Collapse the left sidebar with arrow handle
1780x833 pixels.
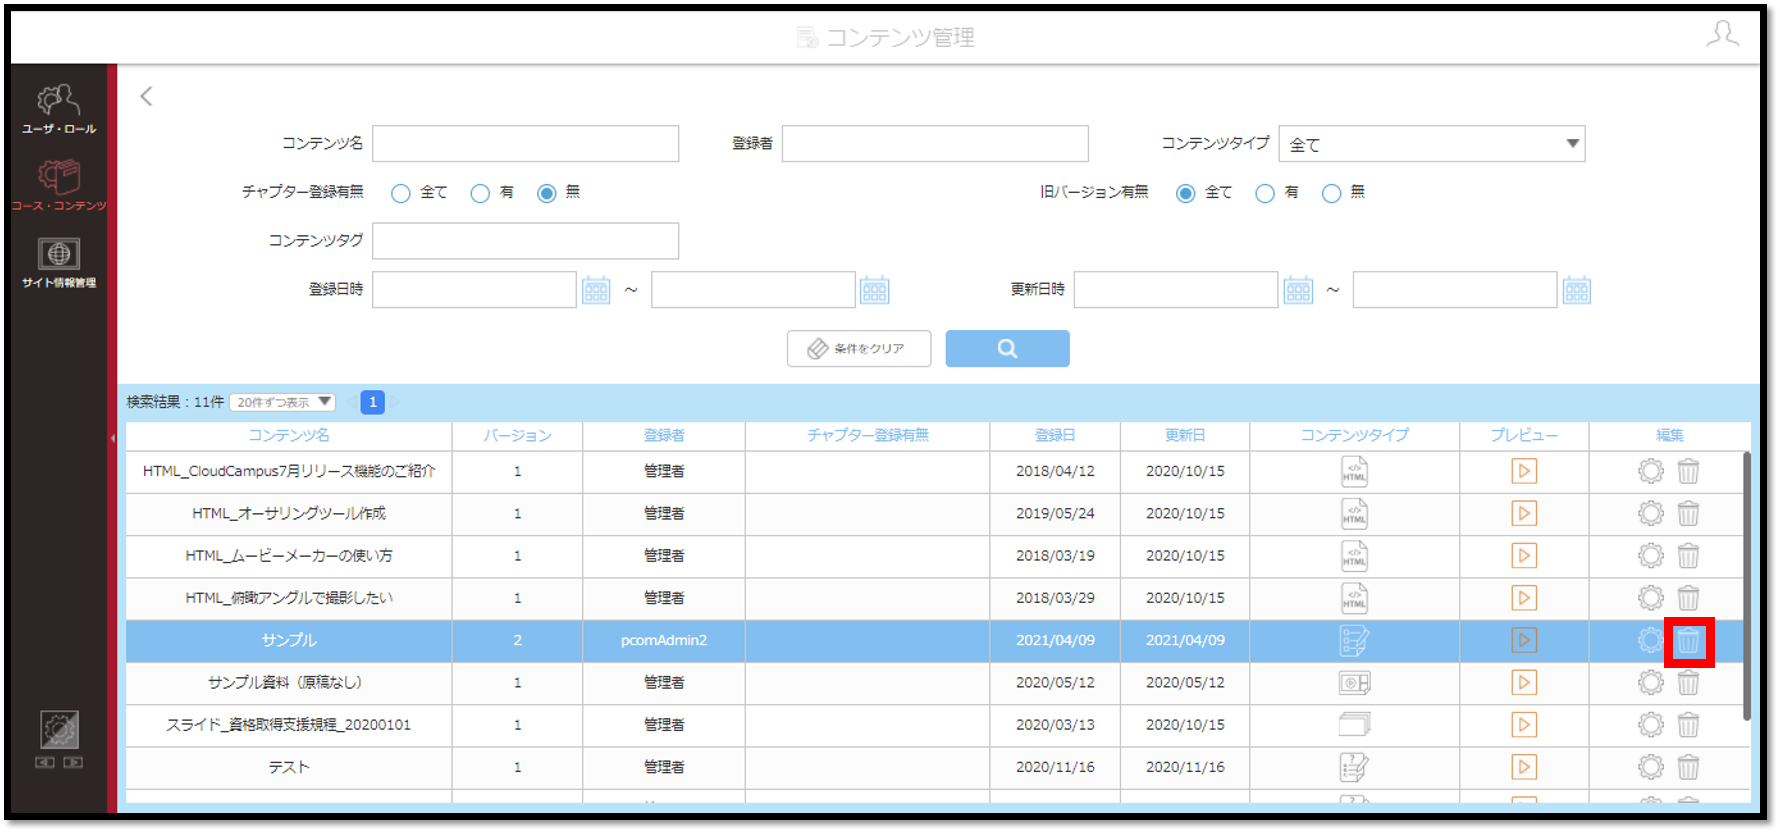pyautogui.click(x=113, y=438)
